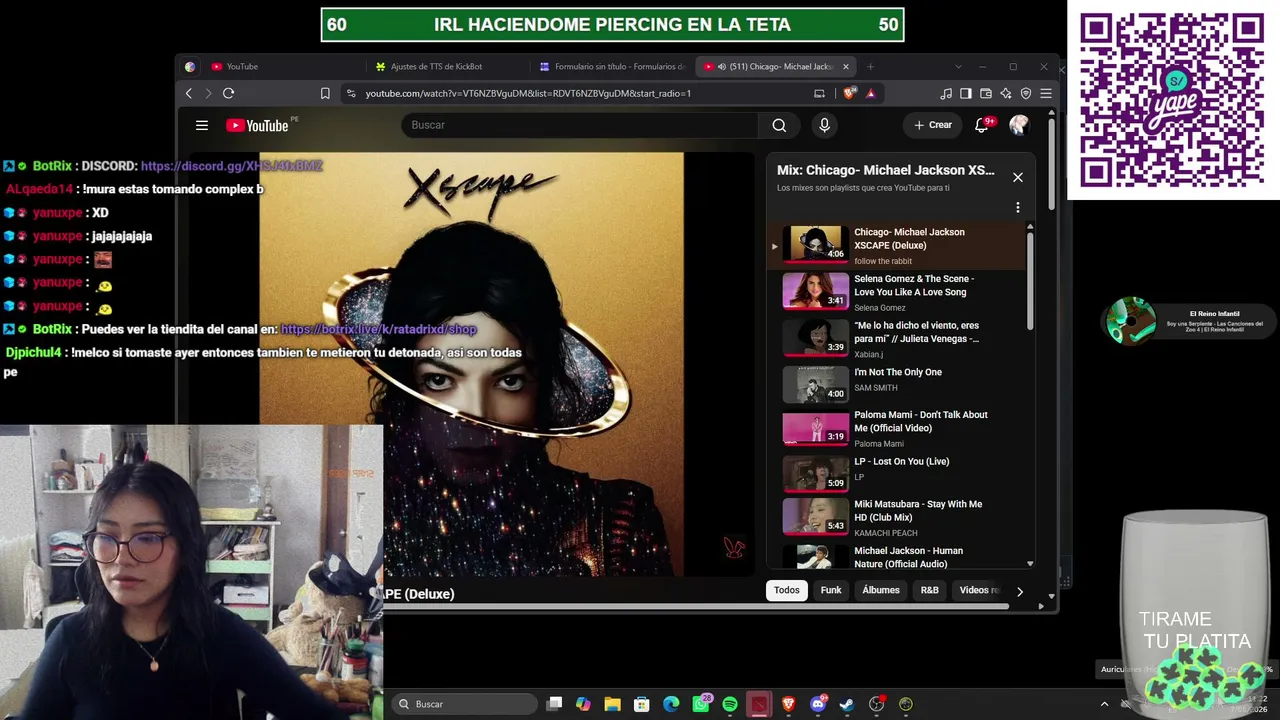The width and height of the screenshot is (1280, 720).
Task: Switch to the first YouTube tab
Action: [283, 67]
